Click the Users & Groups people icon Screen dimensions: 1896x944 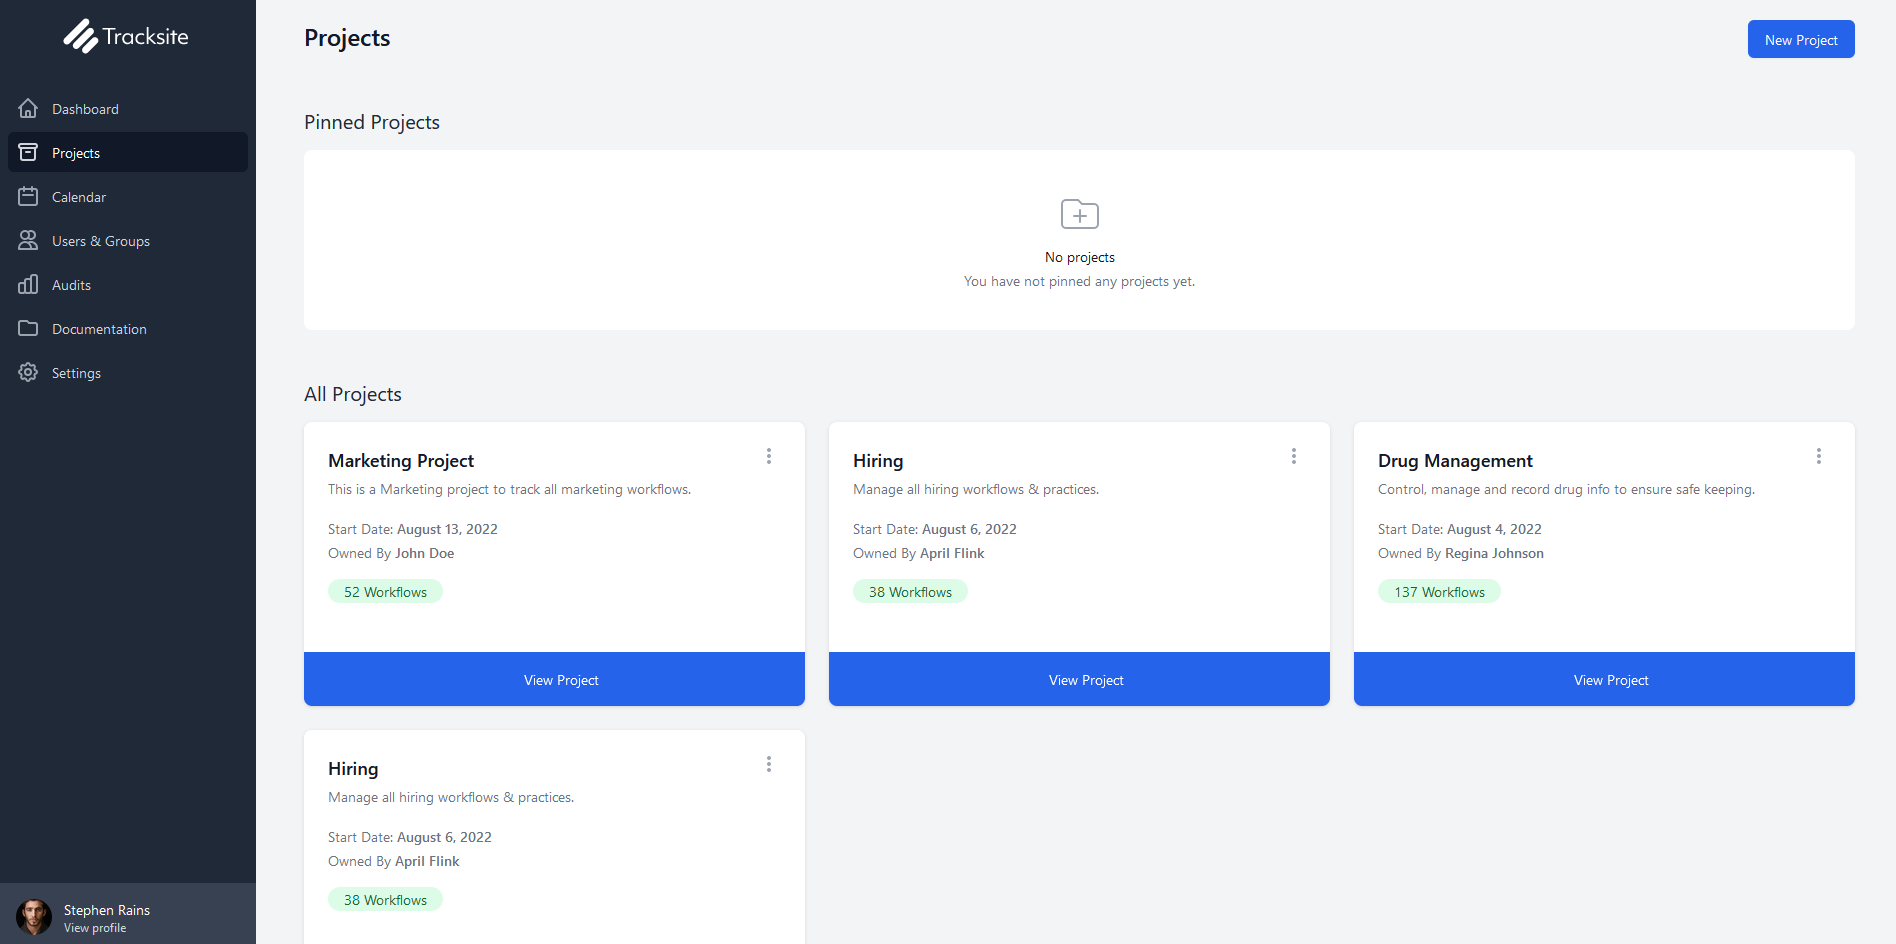28,240
